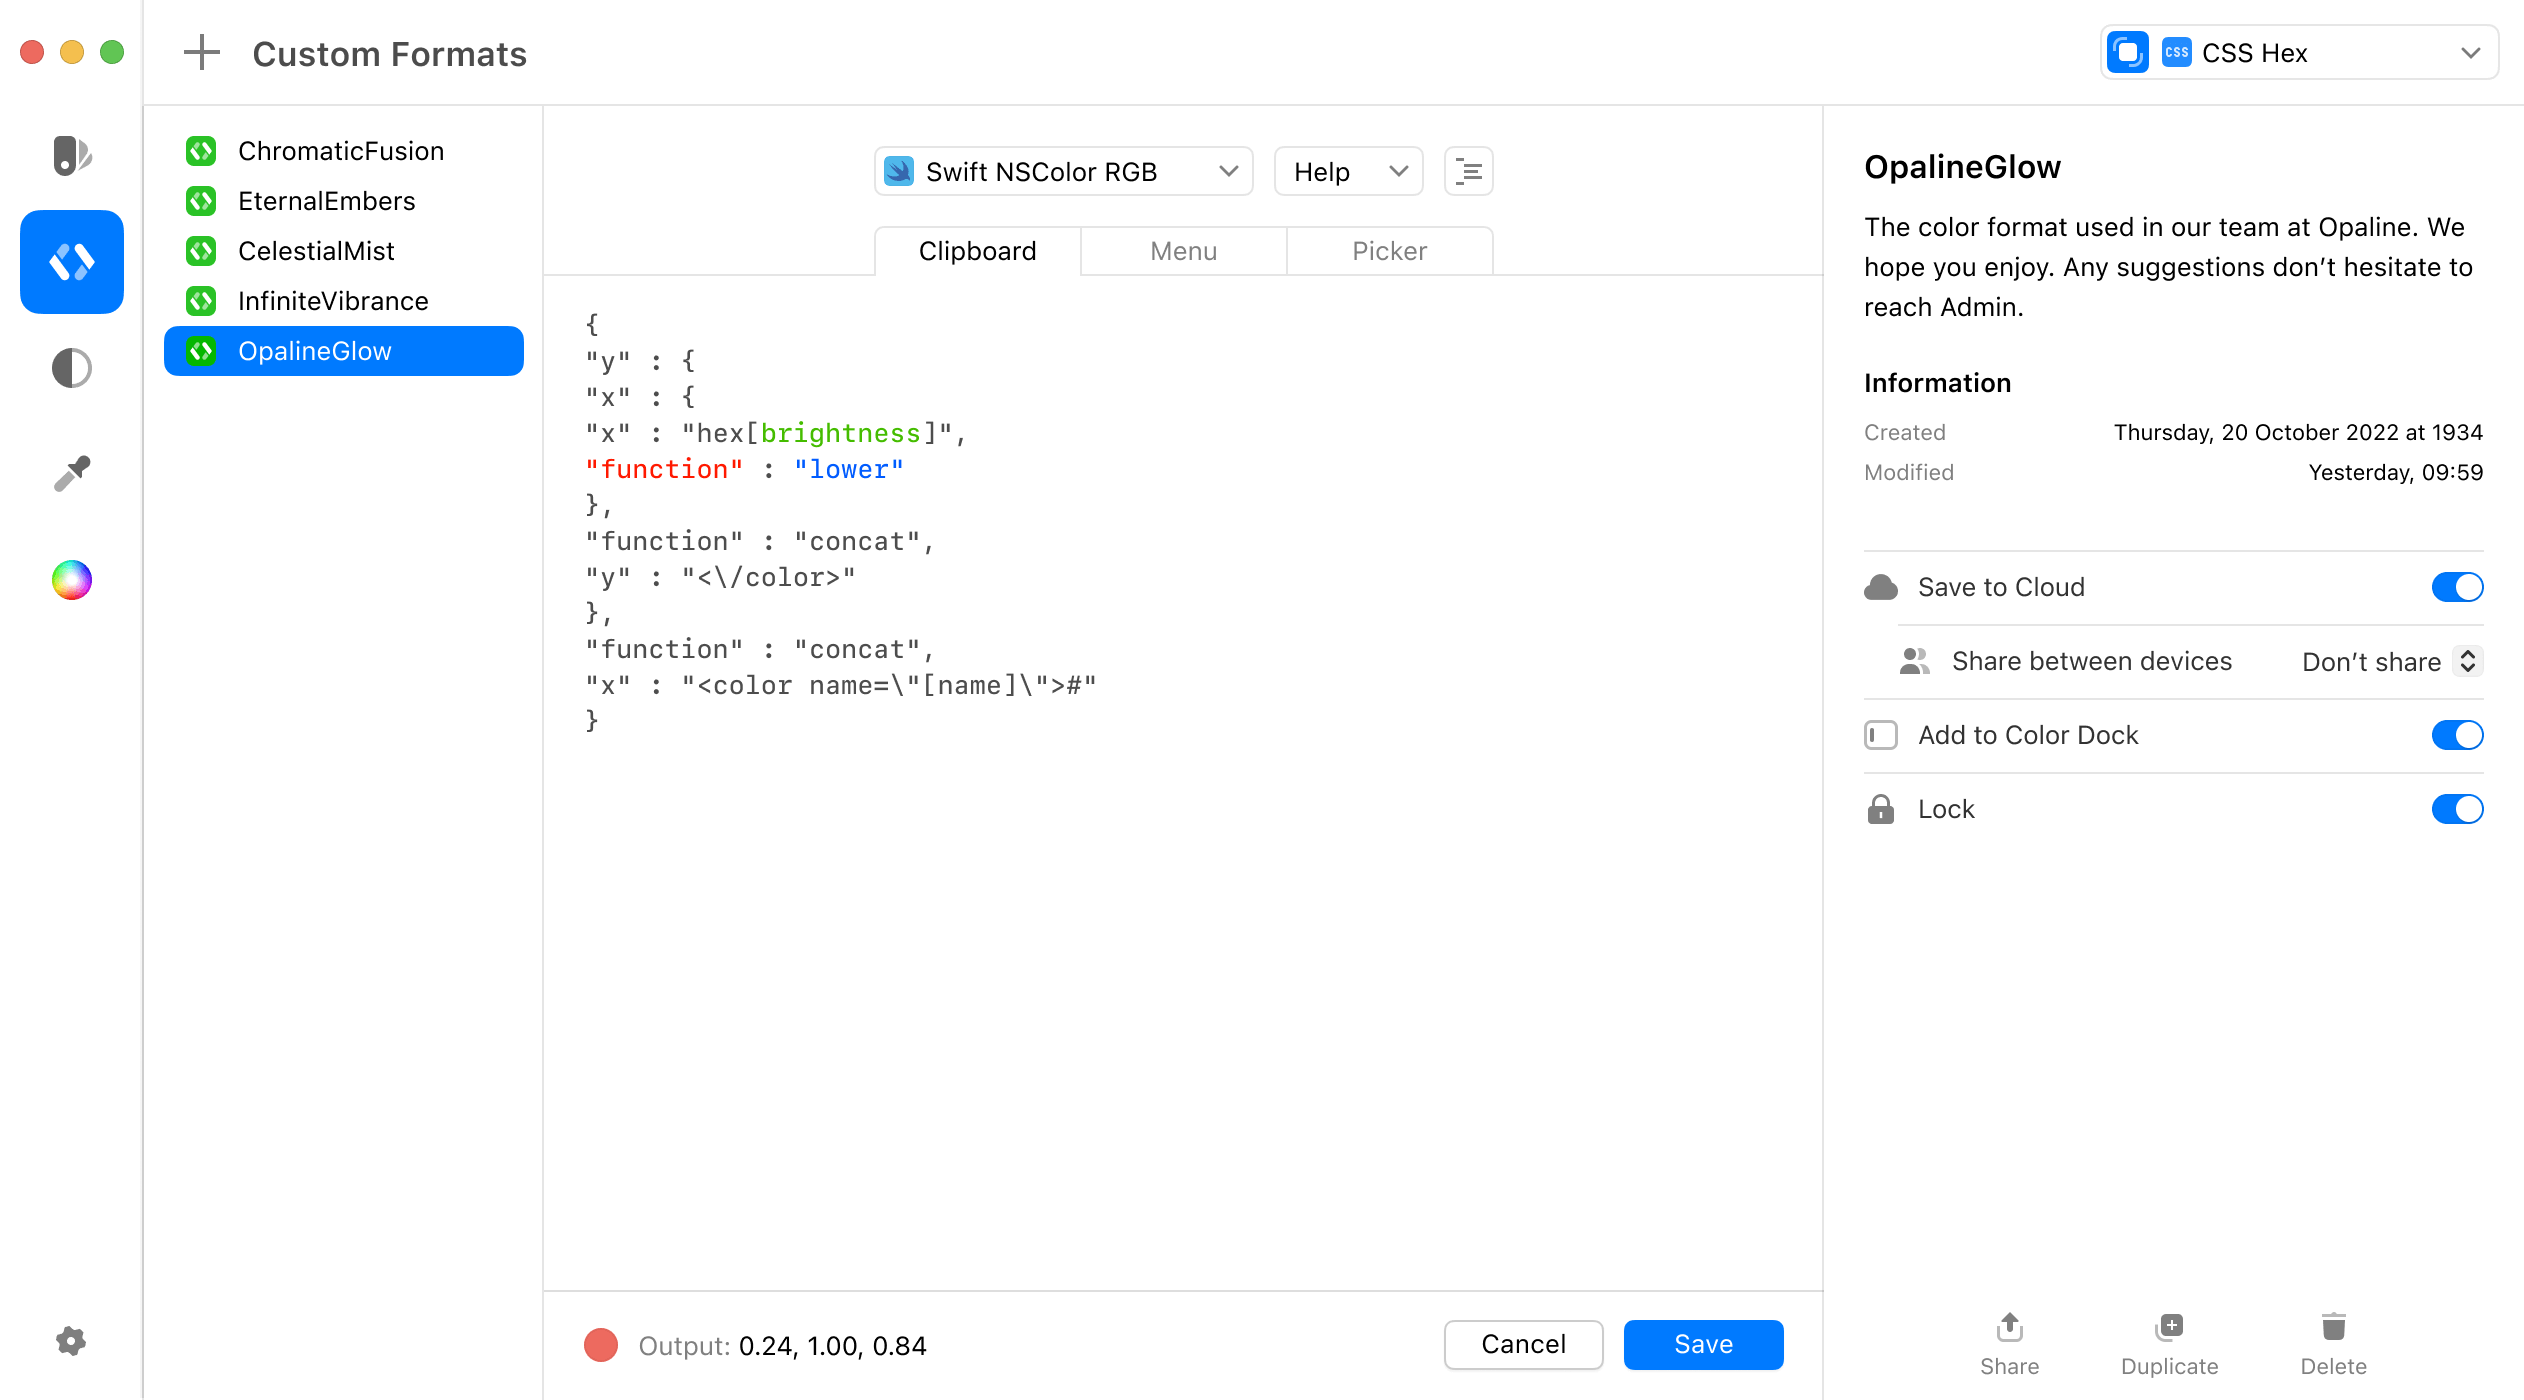Select CelestialMist in the formats list
This screenshot has height=1400, width=2524.
tap(344, 251)
